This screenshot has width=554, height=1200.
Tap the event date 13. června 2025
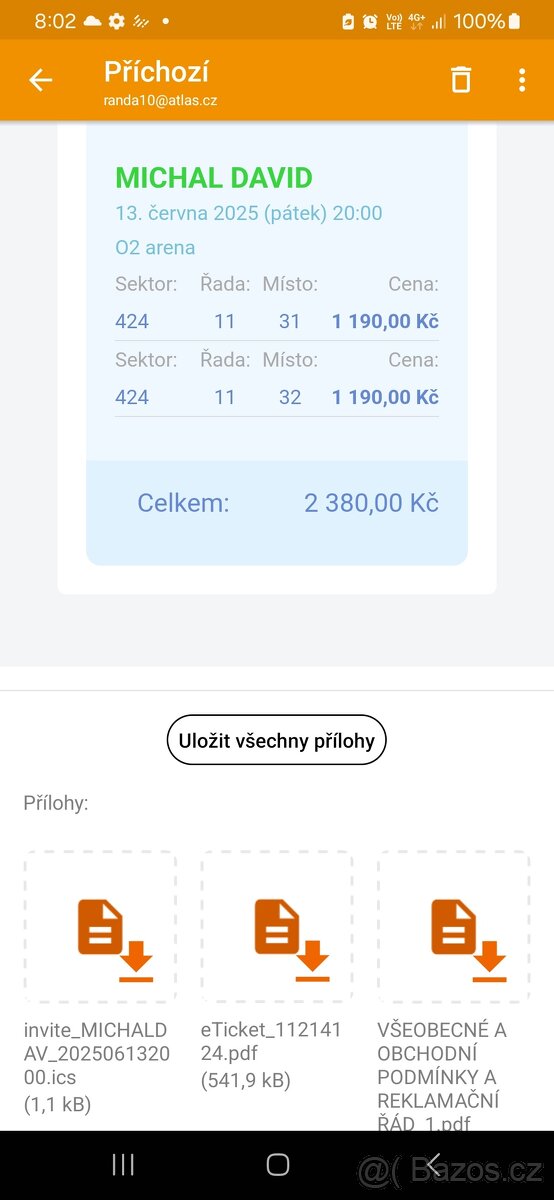(x=248, y=213)
